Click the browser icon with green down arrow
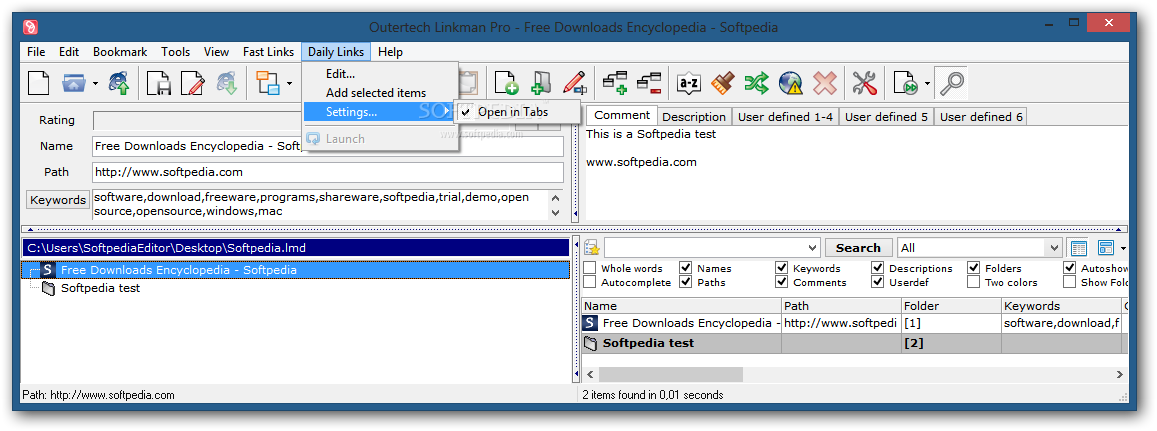Screen dimensions: 1157x431 227,83
